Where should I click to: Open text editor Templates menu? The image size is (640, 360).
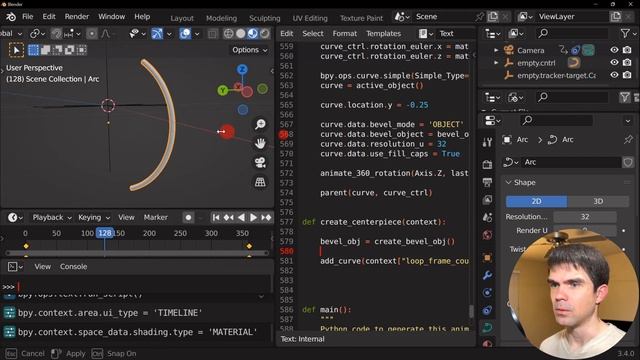(x=383, y=33)
